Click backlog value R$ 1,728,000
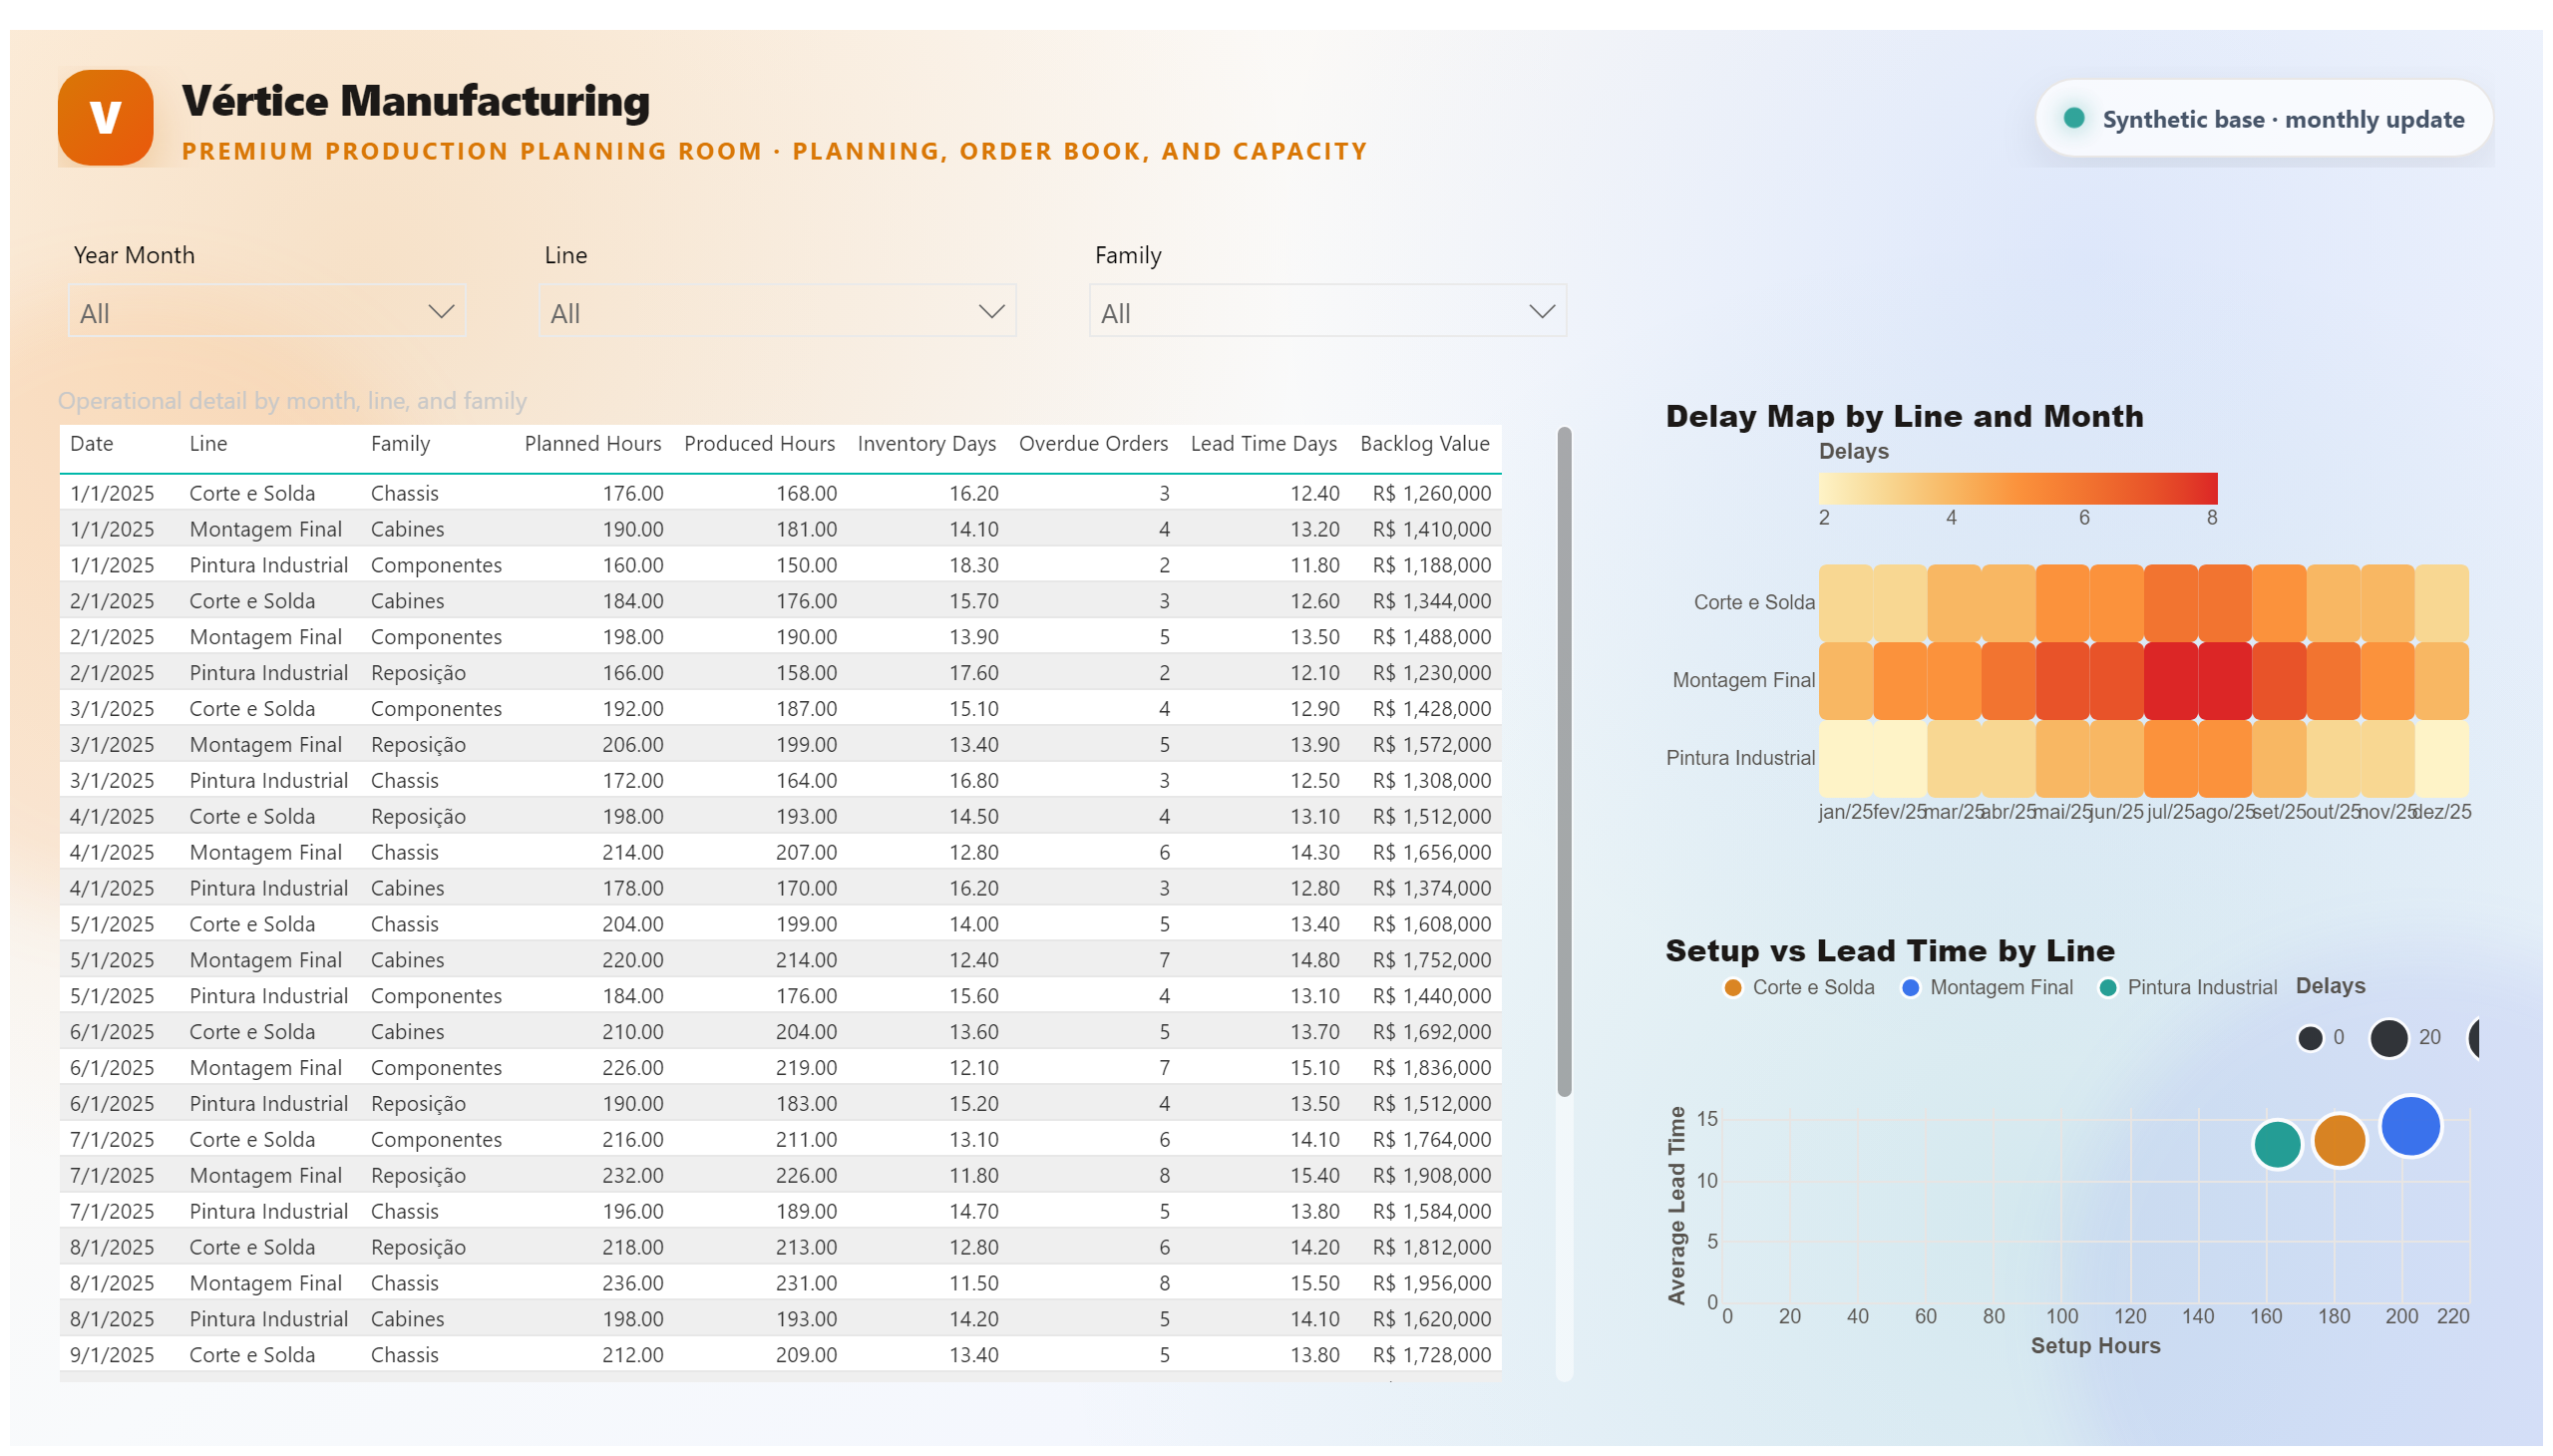This screenshot has width=2553, height=1456. 1431,1354
